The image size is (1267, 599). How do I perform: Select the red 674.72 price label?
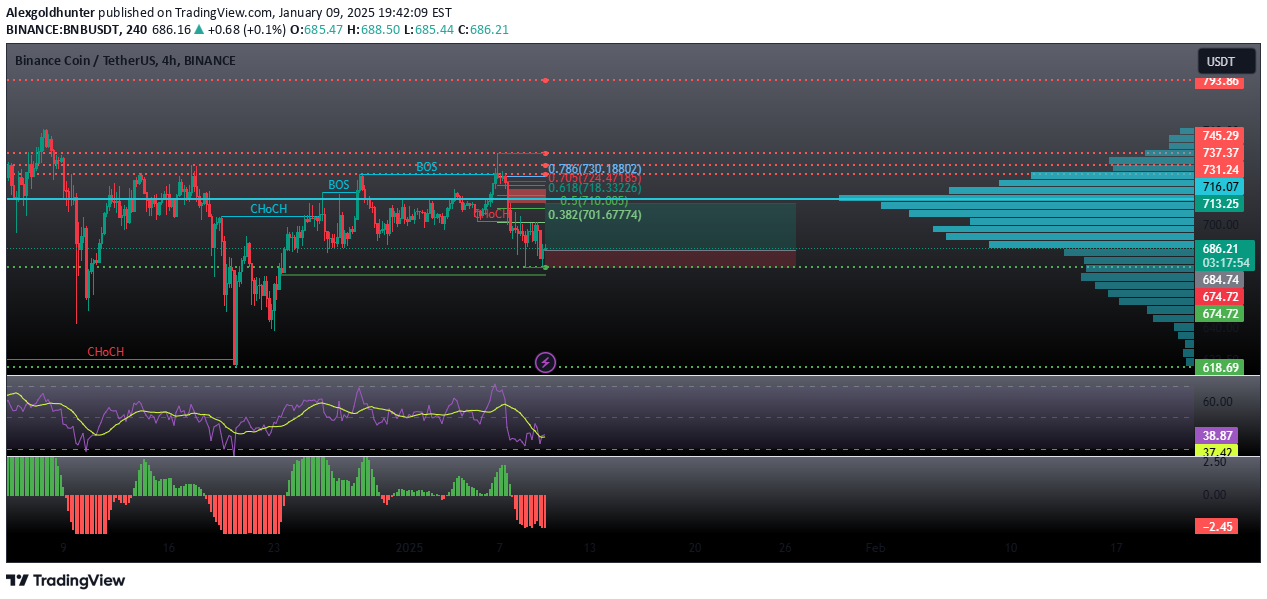[x=1220, y=297]
